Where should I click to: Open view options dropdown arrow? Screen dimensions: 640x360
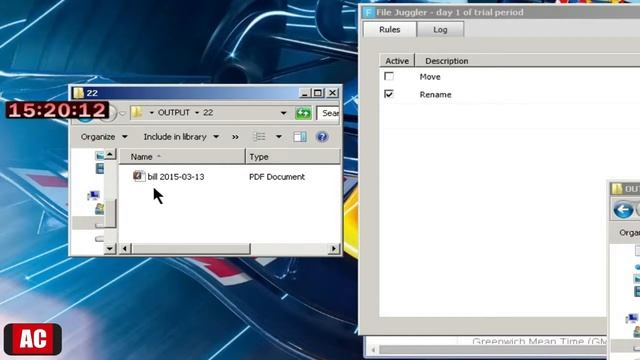279,137
